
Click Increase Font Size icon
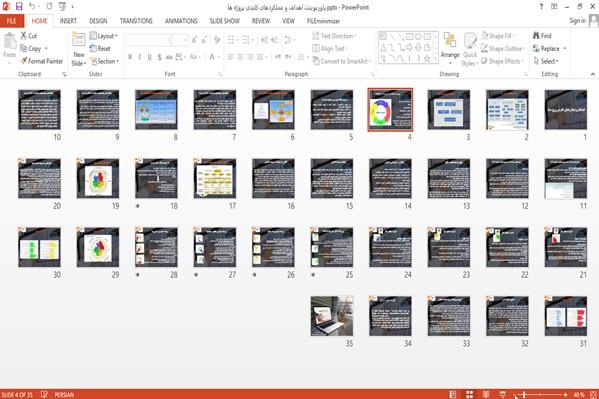194,40
